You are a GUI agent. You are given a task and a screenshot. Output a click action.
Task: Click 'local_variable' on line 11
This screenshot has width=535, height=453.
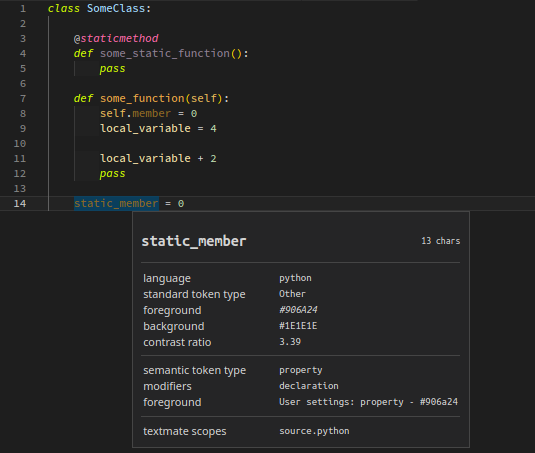pos(145,158)
